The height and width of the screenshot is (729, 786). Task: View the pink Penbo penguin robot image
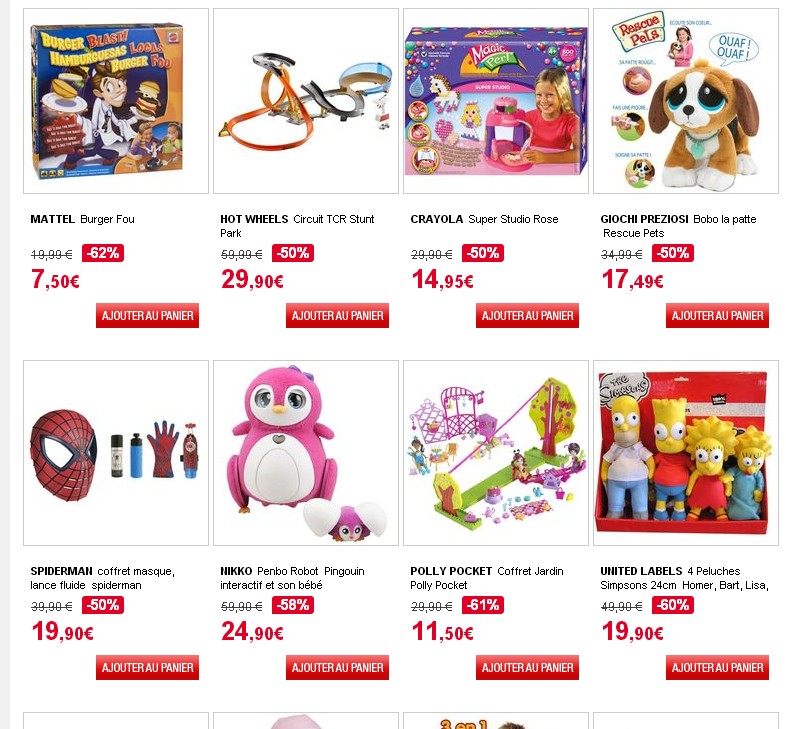tap(306, 453)
